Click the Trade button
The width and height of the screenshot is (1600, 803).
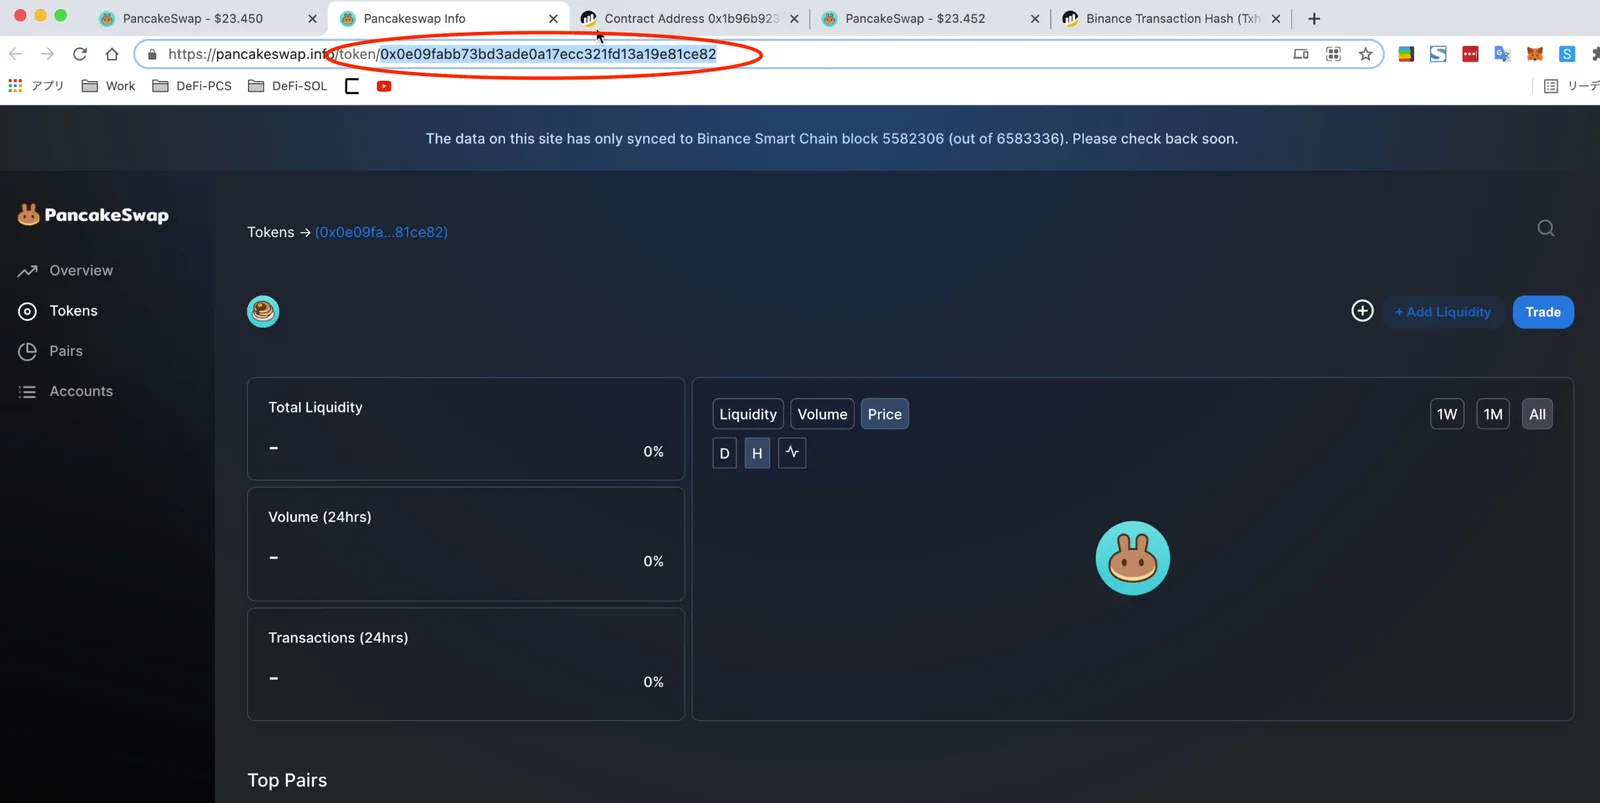(1543, 312)
